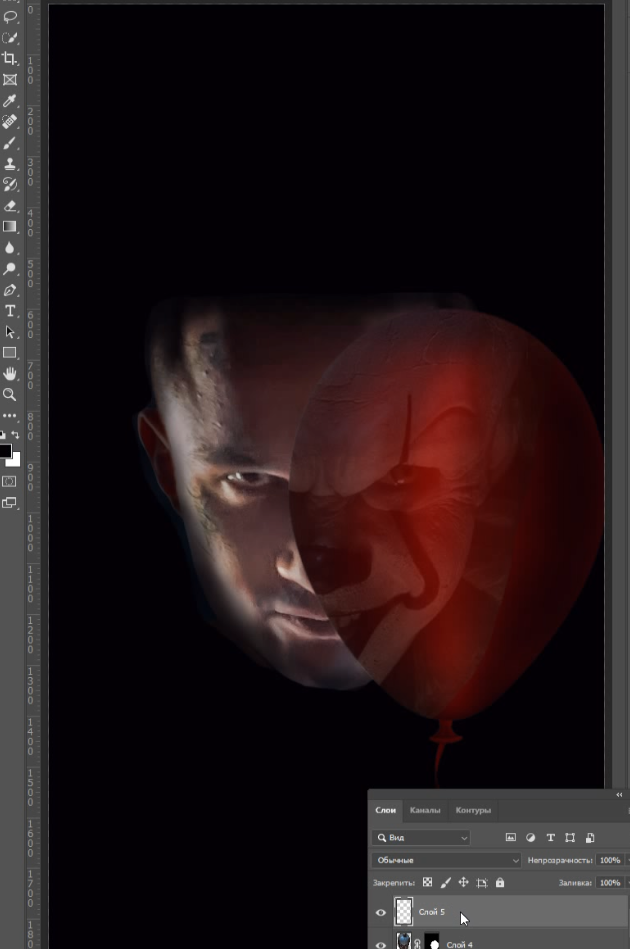Click the Непрозрачность 100% value field

(x=609, y=860)
